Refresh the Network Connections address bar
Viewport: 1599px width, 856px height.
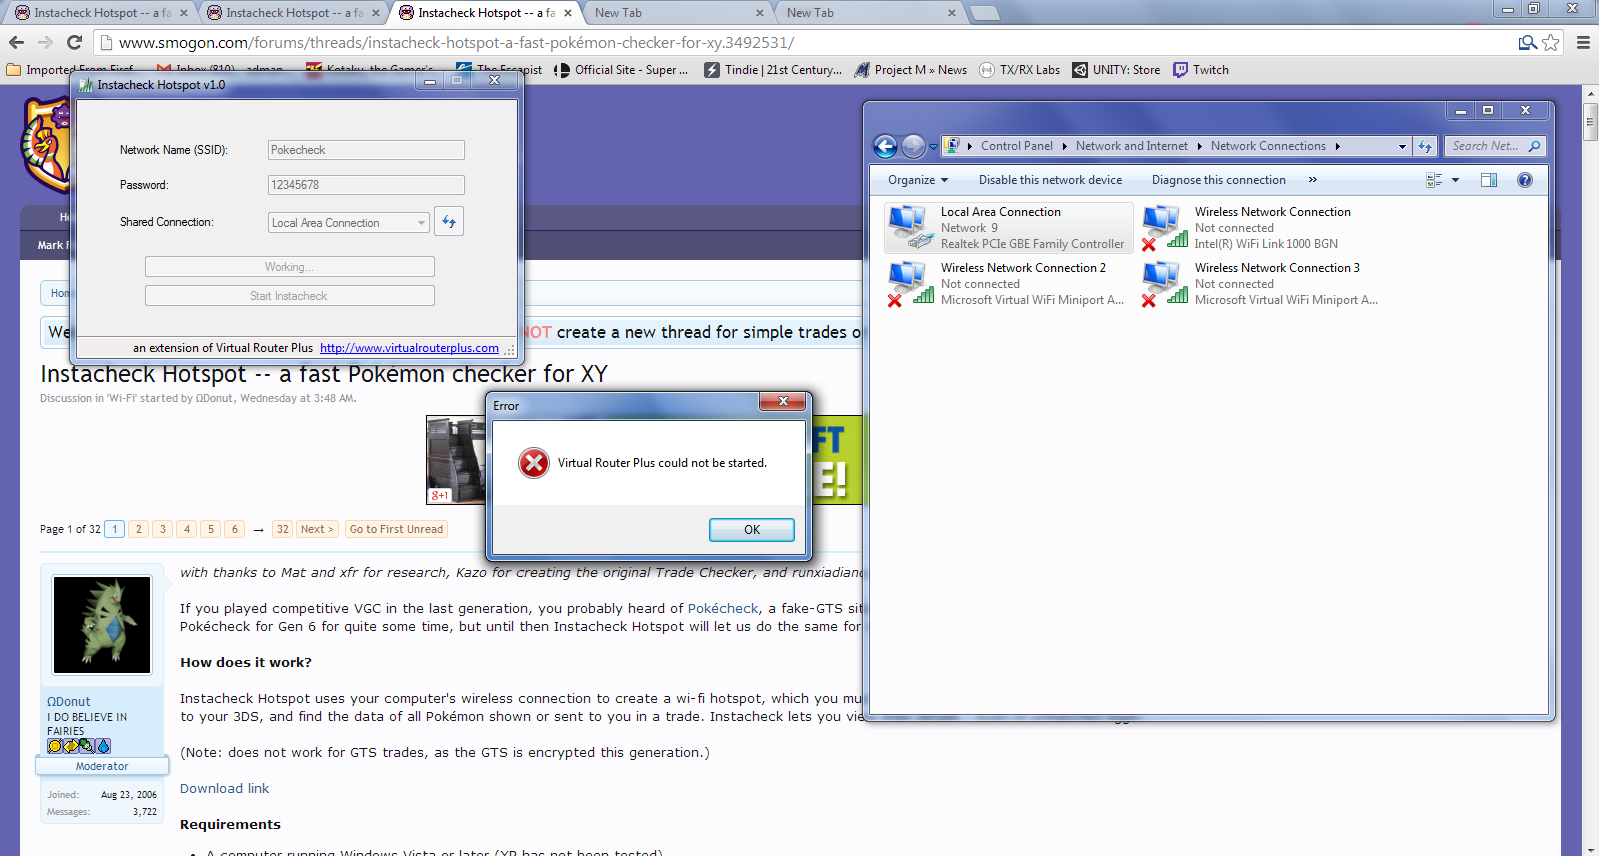1425,146
